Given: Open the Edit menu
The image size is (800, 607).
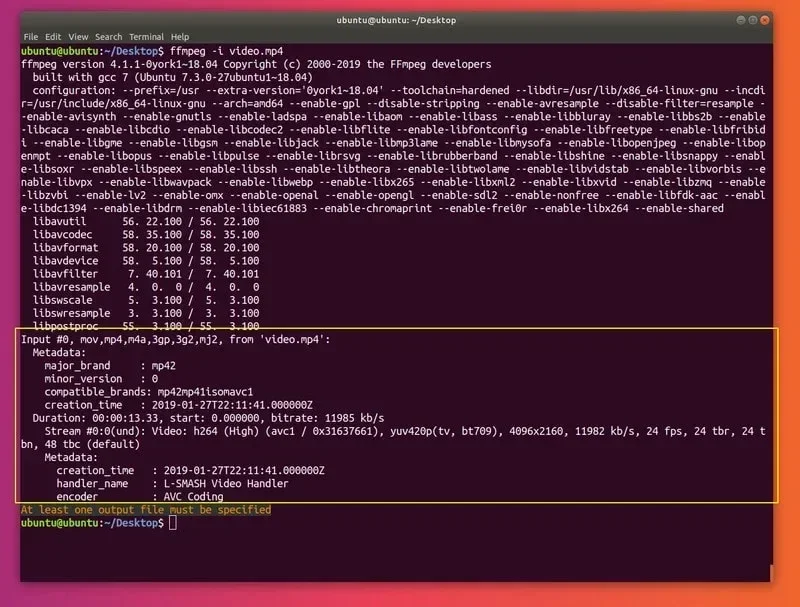Looking at the screenshot, I should point(53,37).
